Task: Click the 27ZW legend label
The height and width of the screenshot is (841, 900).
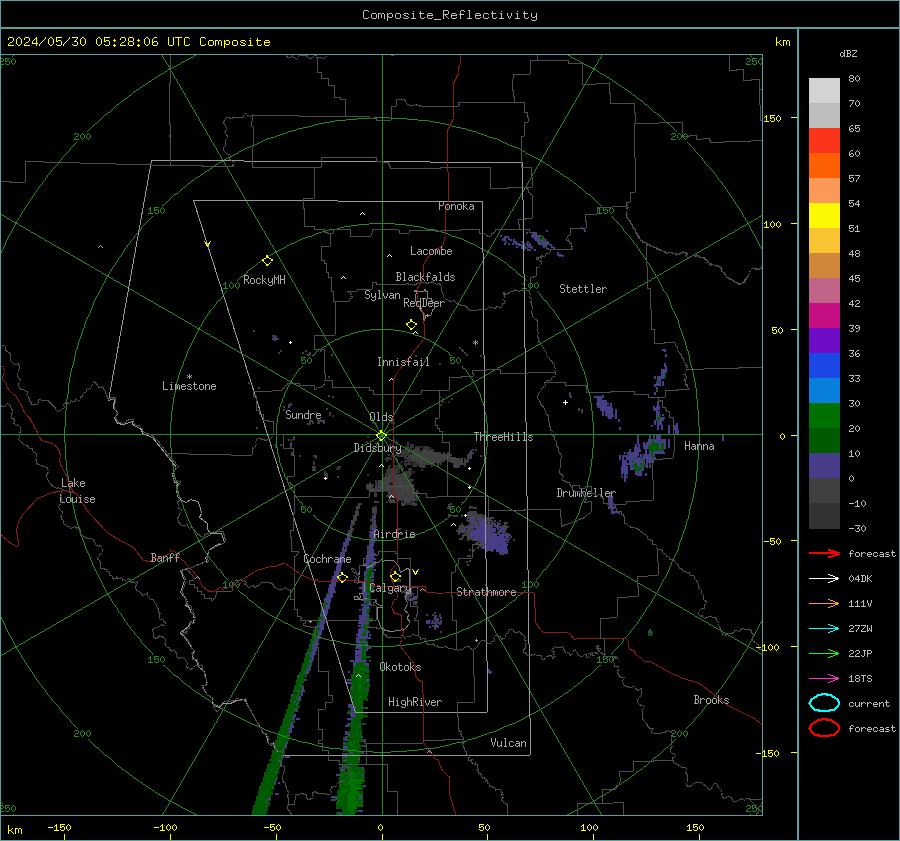Action: (860, 629)
